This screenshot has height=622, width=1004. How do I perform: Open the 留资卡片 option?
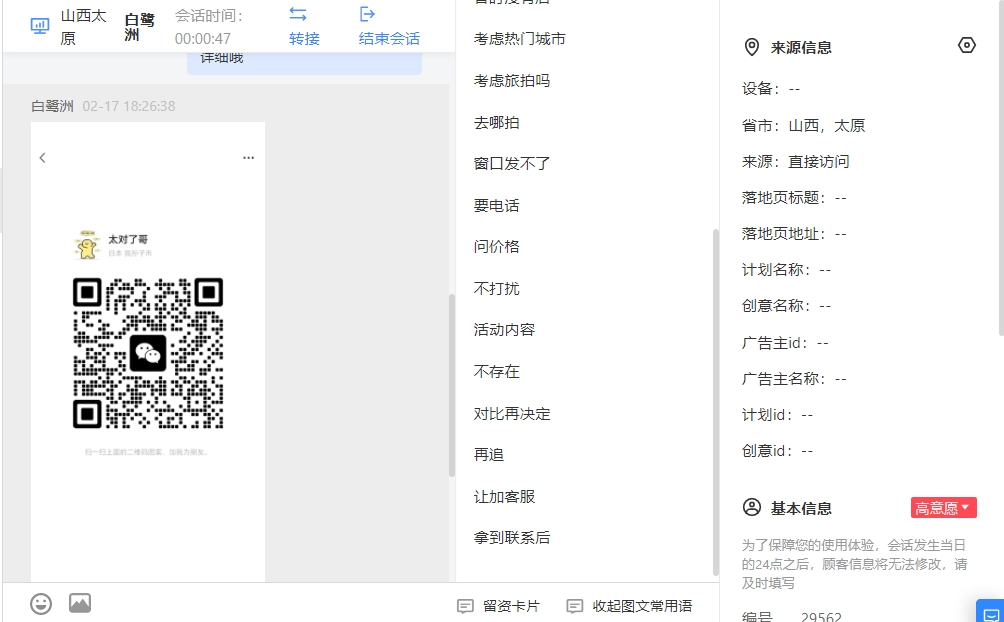click(511, 606)
